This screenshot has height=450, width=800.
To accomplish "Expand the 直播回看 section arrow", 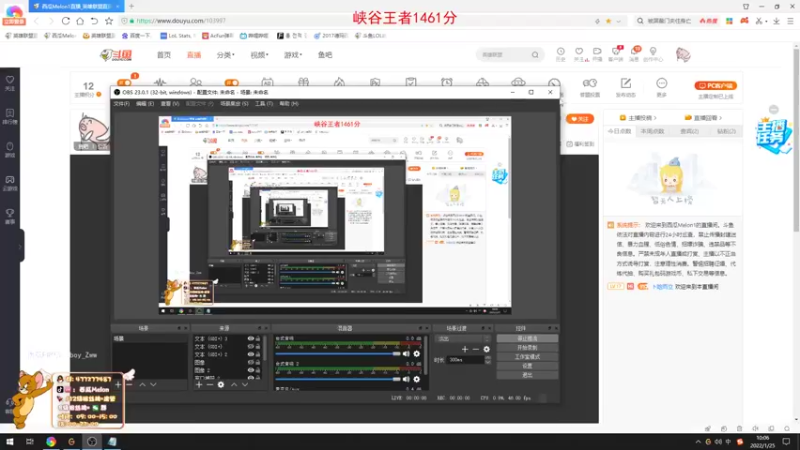I will click(x=720, y=118).
